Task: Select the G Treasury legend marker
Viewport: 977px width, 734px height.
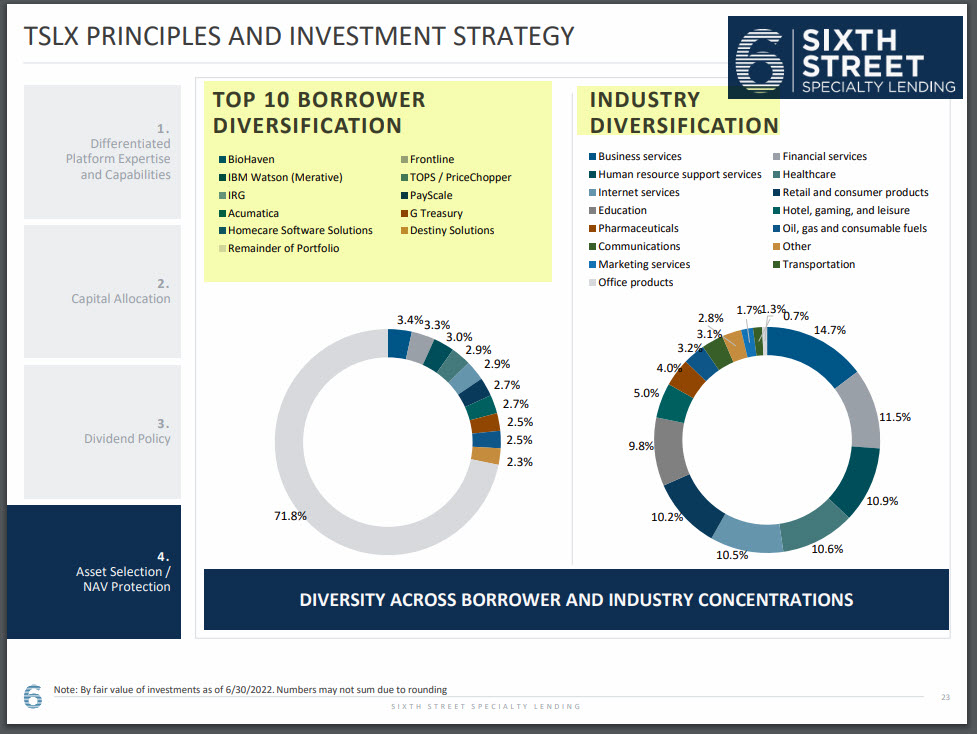Action: 404,213
